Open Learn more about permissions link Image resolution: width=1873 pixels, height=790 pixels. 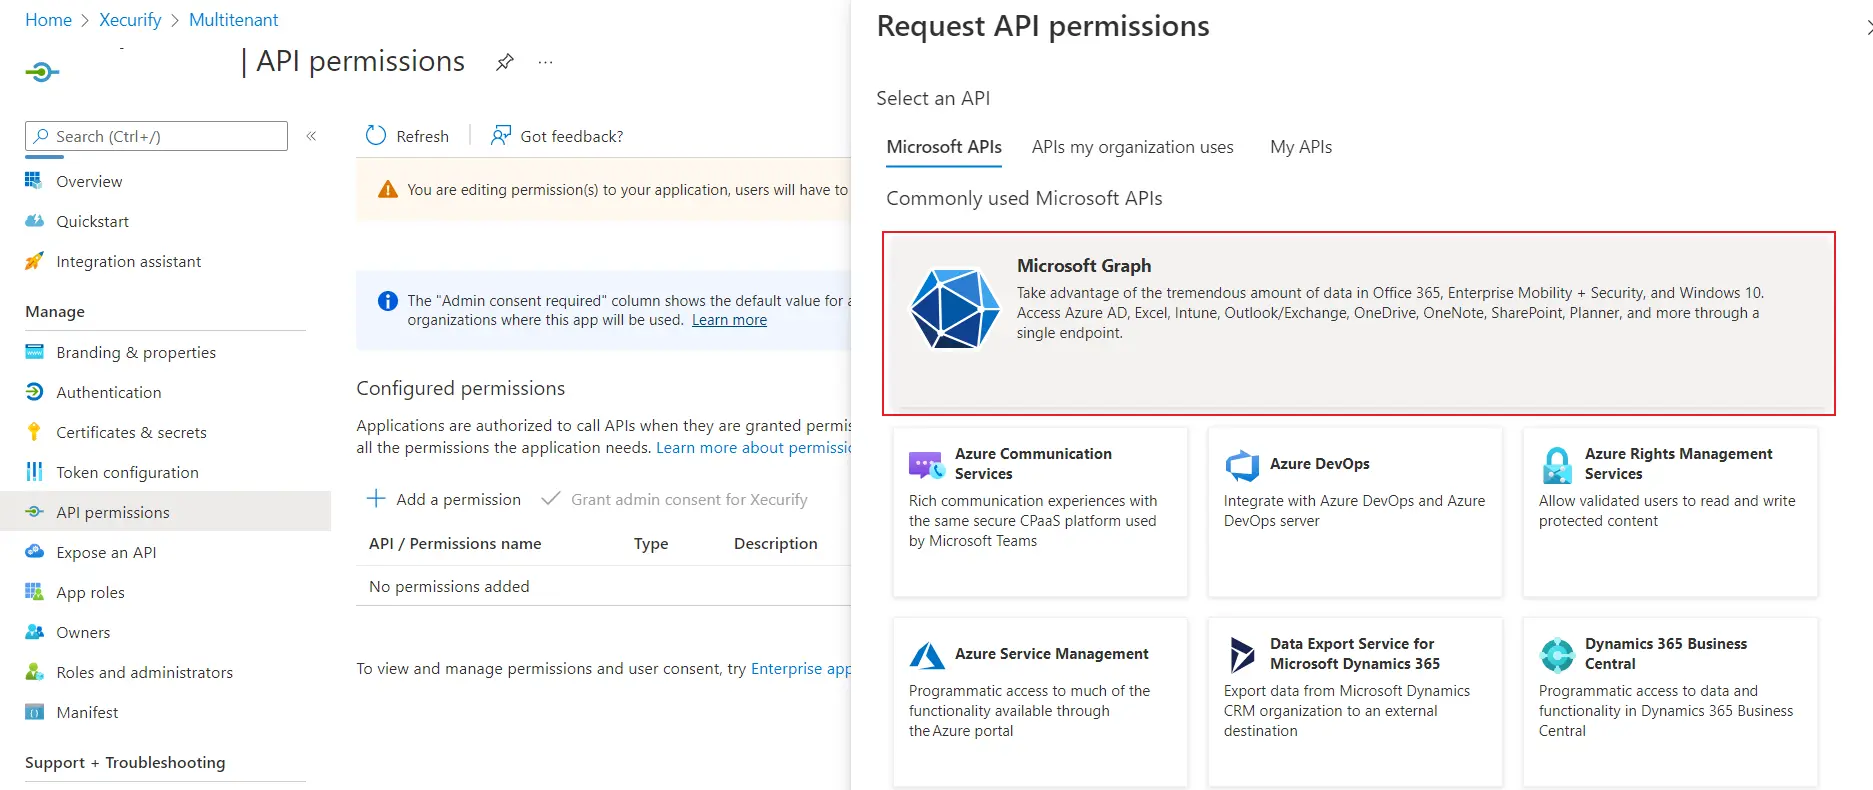coord(753,448)
